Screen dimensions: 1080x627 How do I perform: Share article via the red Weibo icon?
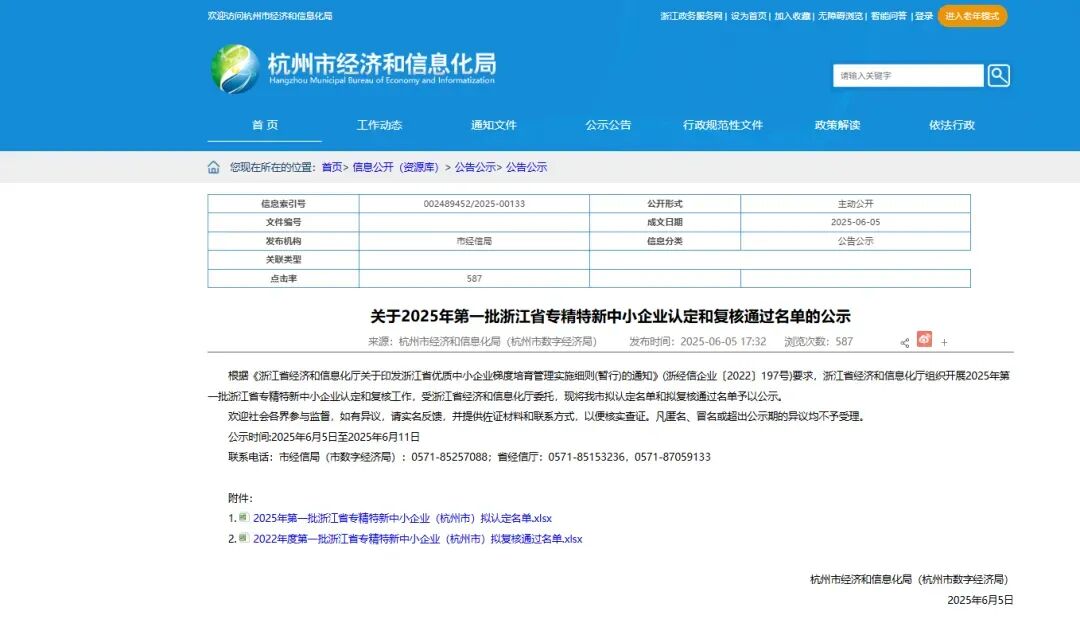point(924,339)
